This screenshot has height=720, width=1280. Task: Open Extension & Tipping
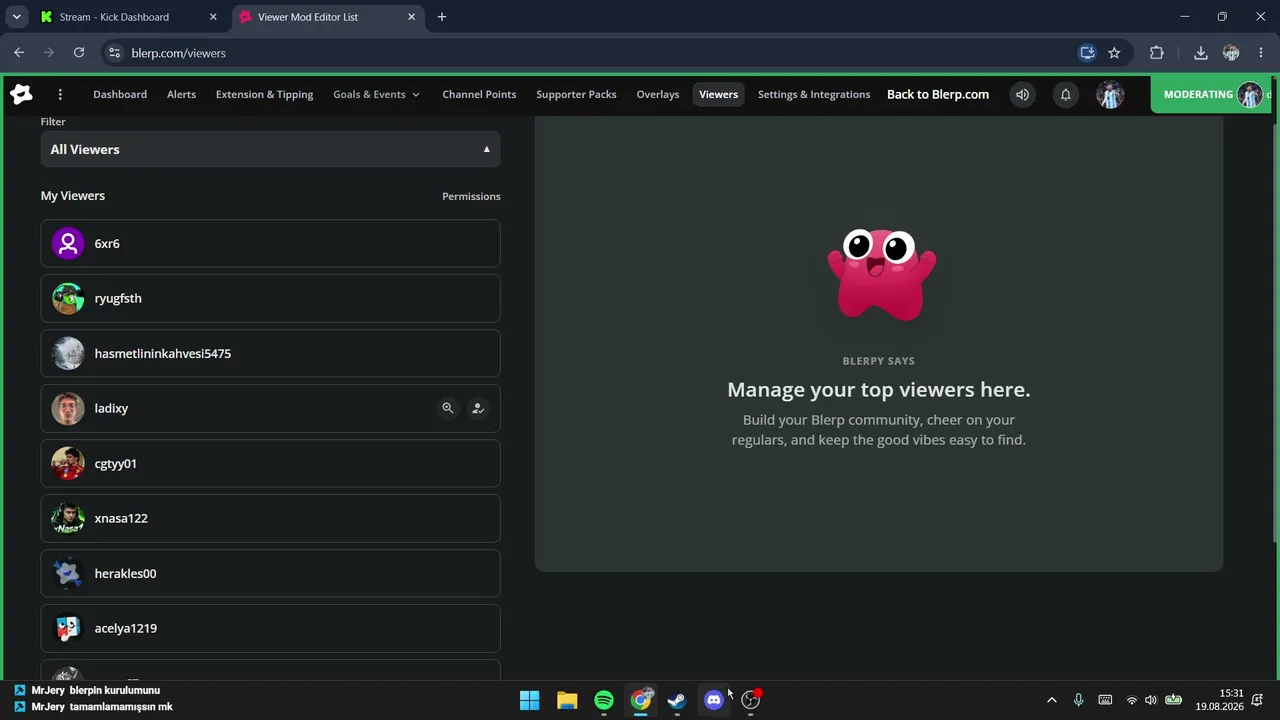(264, 95)
